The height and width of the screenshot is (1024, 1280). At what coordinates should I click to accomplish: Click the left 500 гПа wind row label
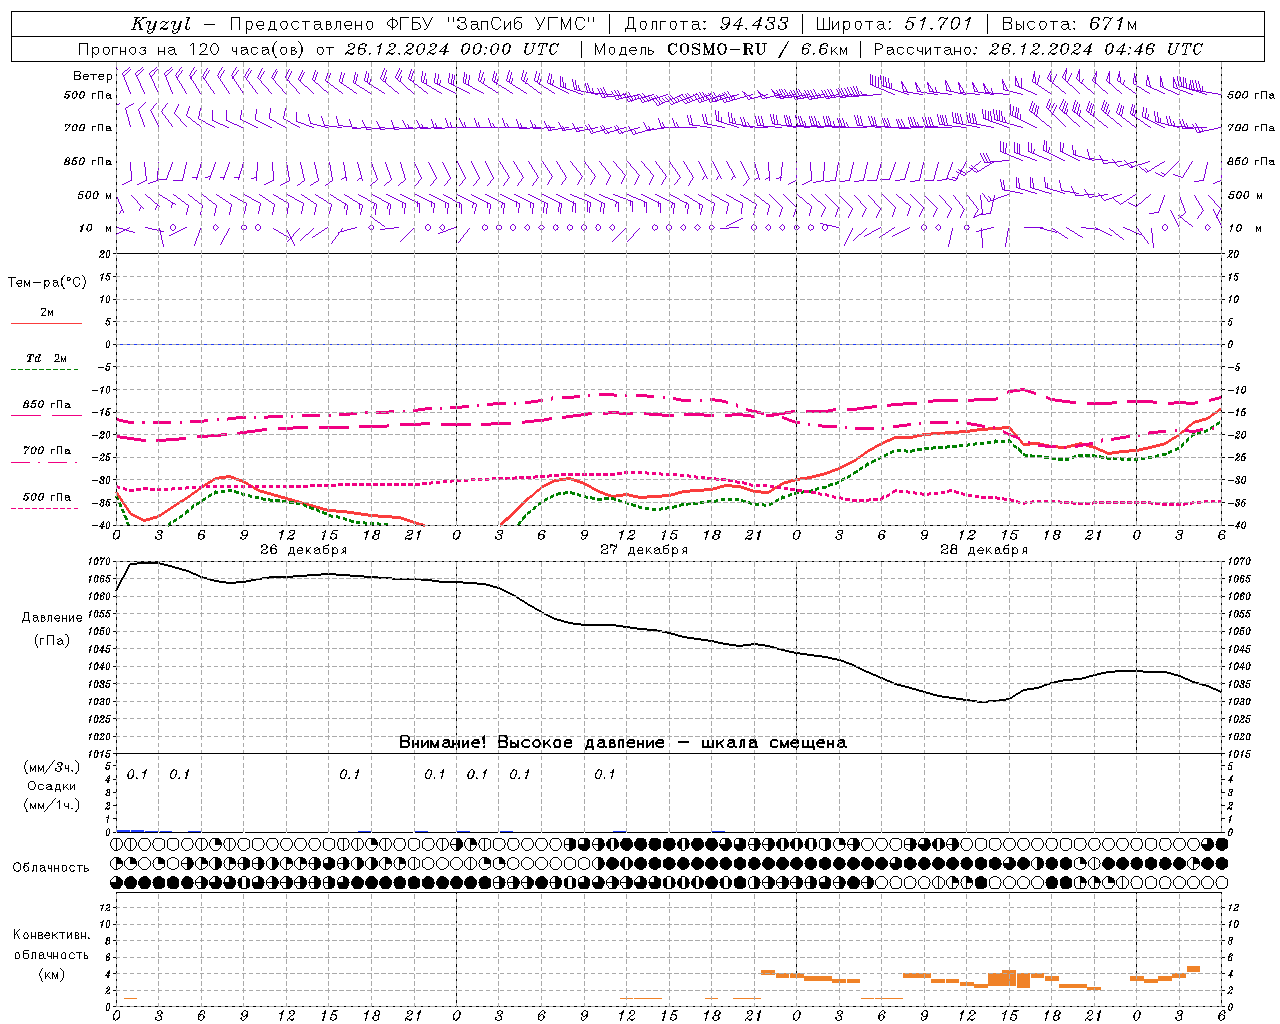(88, 96)
